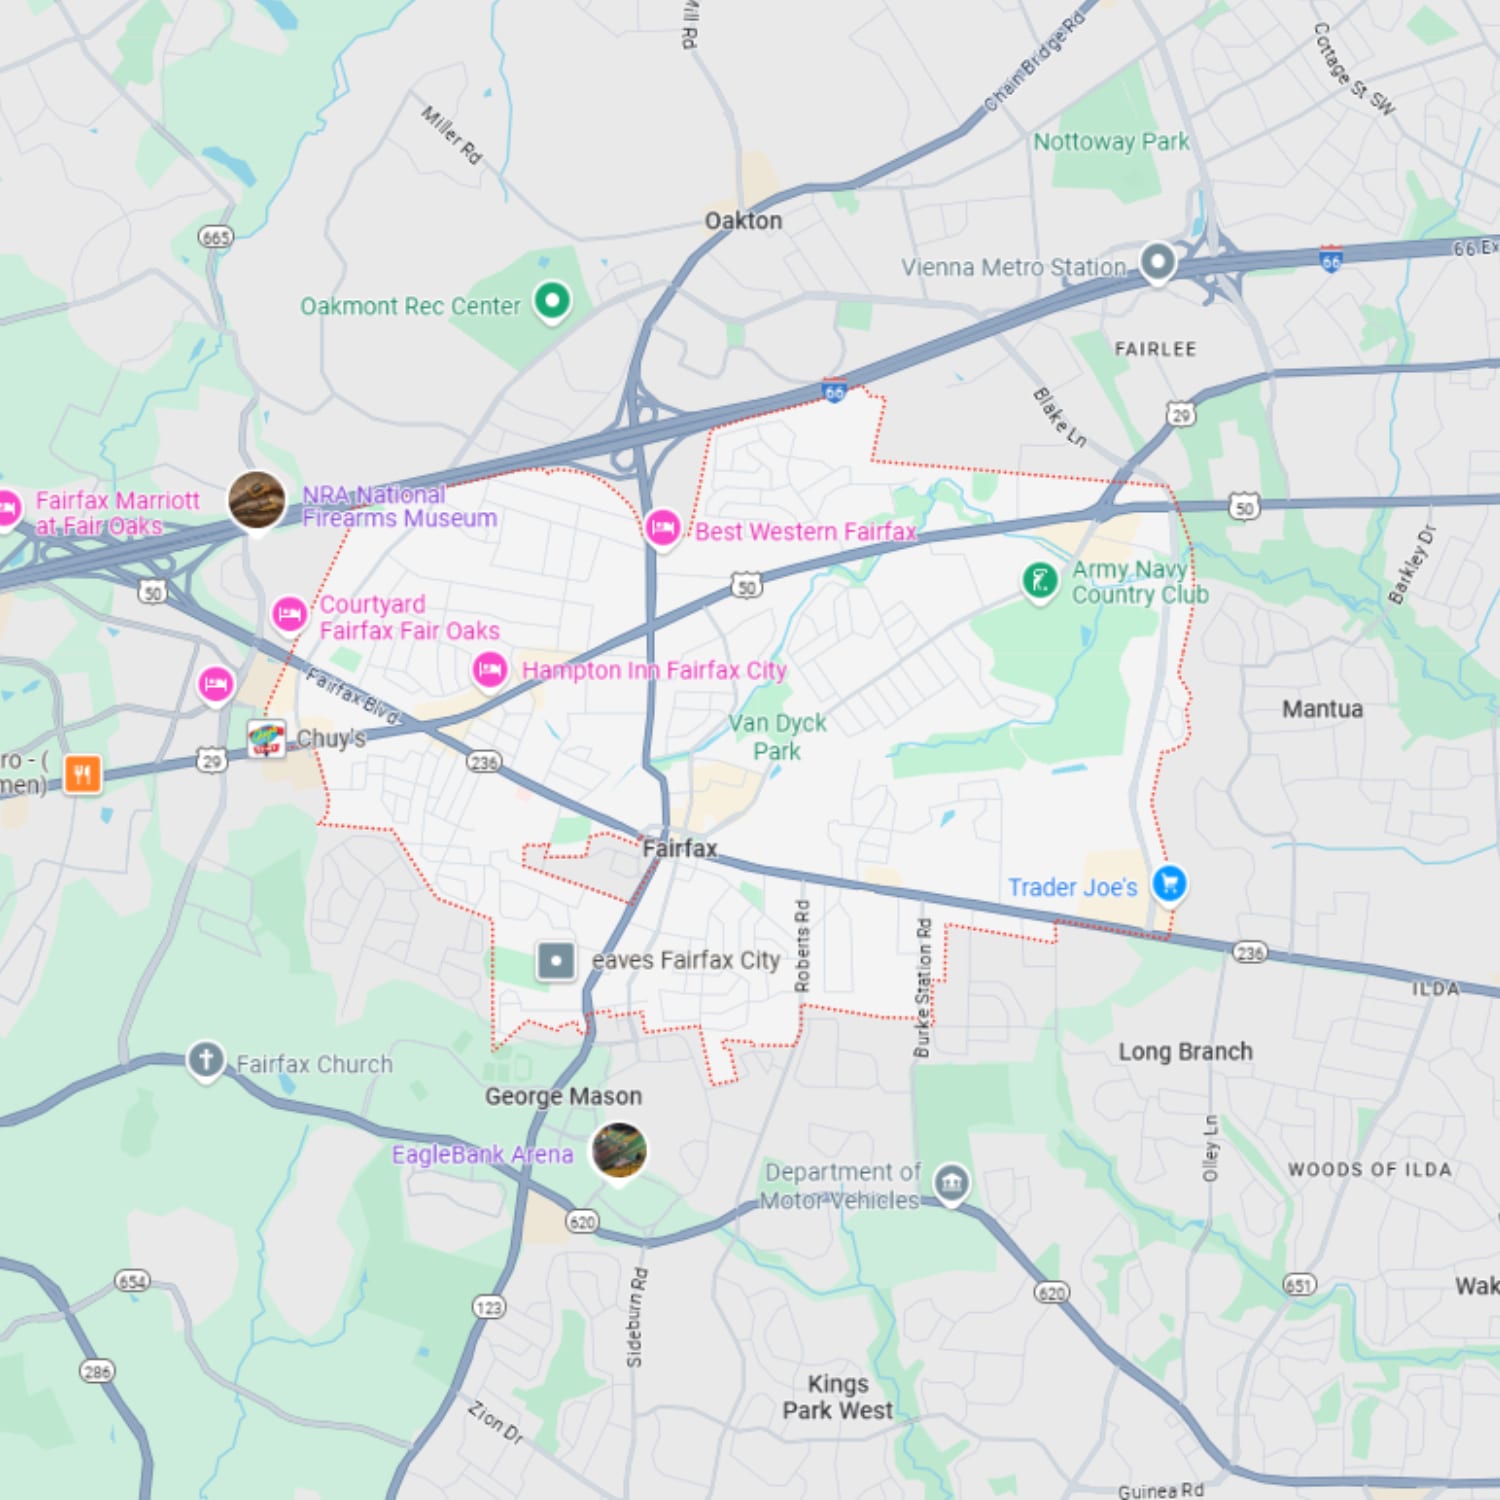Click the NRA National Firearms Museum photo pin
Image resolution: width=1500 pixels, height=1500 pixels.
click(257, 500)
